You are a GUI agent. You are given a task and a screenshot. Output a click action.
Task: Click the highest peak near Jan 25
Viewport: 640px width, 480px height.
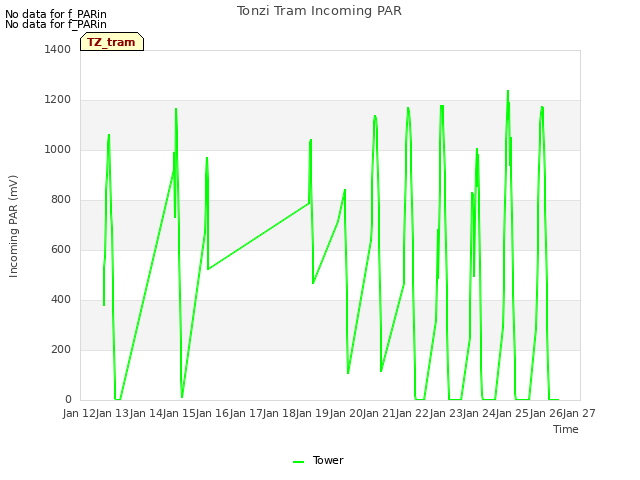508,91
